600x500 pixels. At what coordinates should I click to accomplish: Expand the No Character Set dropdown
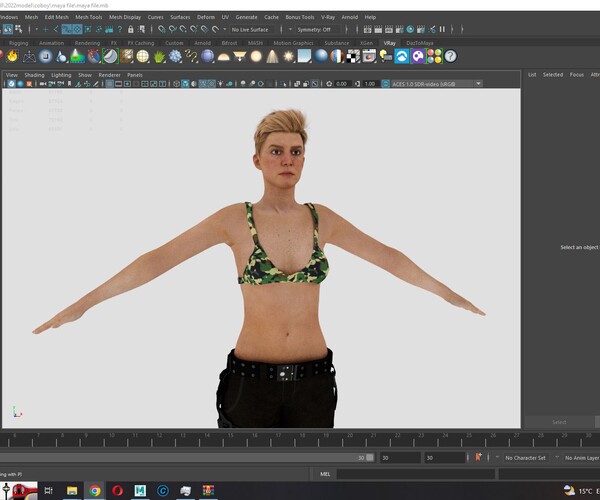[526, 458]
